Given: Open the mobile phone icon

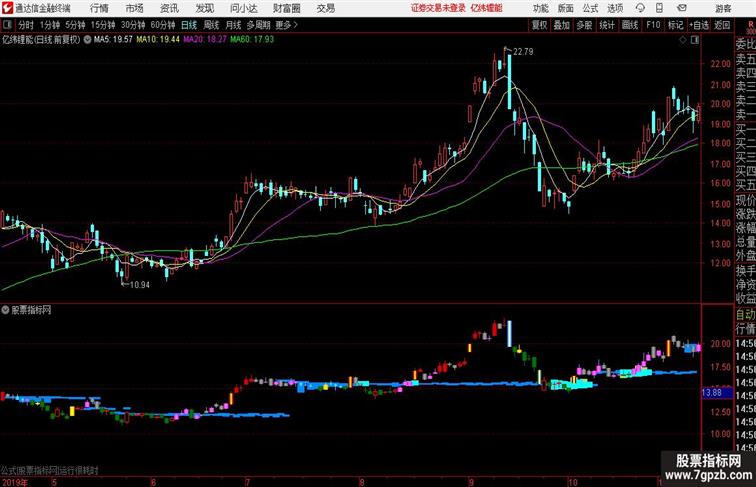Looking at the screenshot, I should tap(660, 8).
